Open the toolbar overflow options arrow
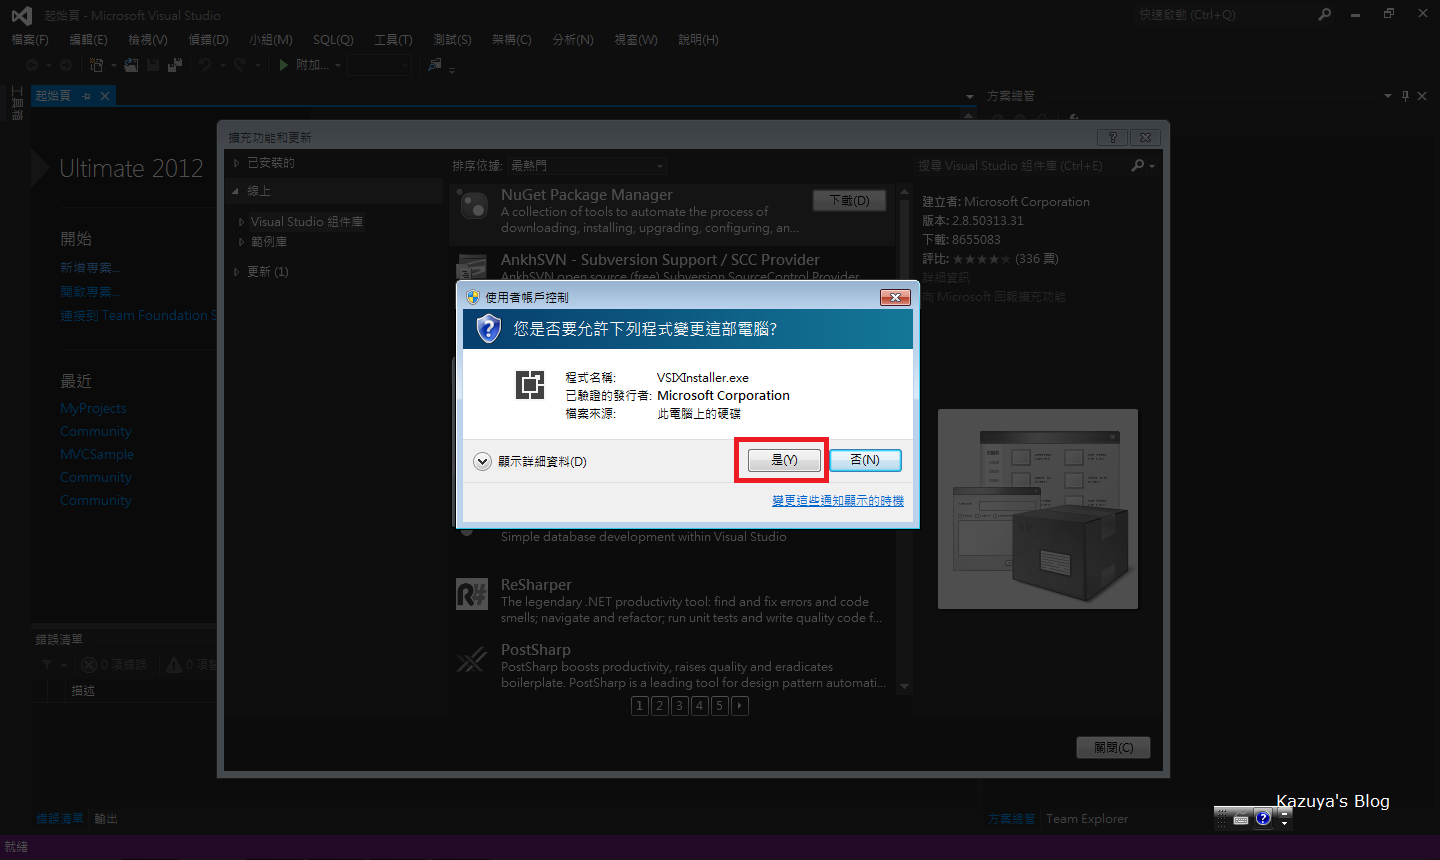Screen dimensions: 1440x860 coord(452,71)
